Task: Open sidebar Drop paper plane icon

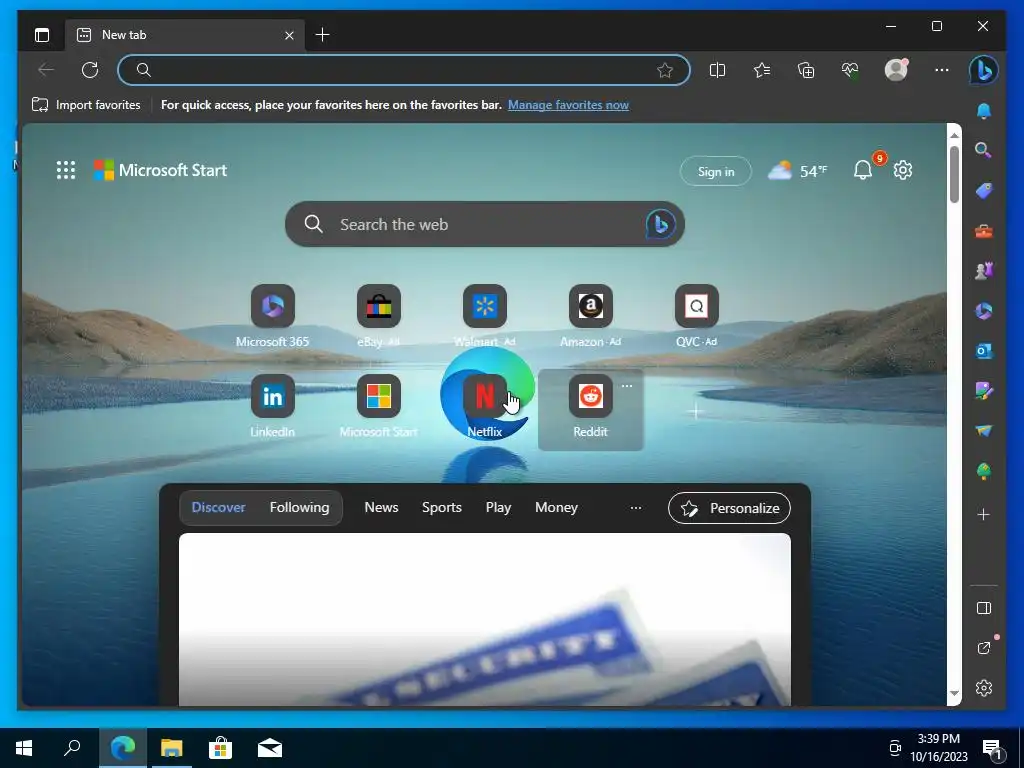Action: coord(984,430)
